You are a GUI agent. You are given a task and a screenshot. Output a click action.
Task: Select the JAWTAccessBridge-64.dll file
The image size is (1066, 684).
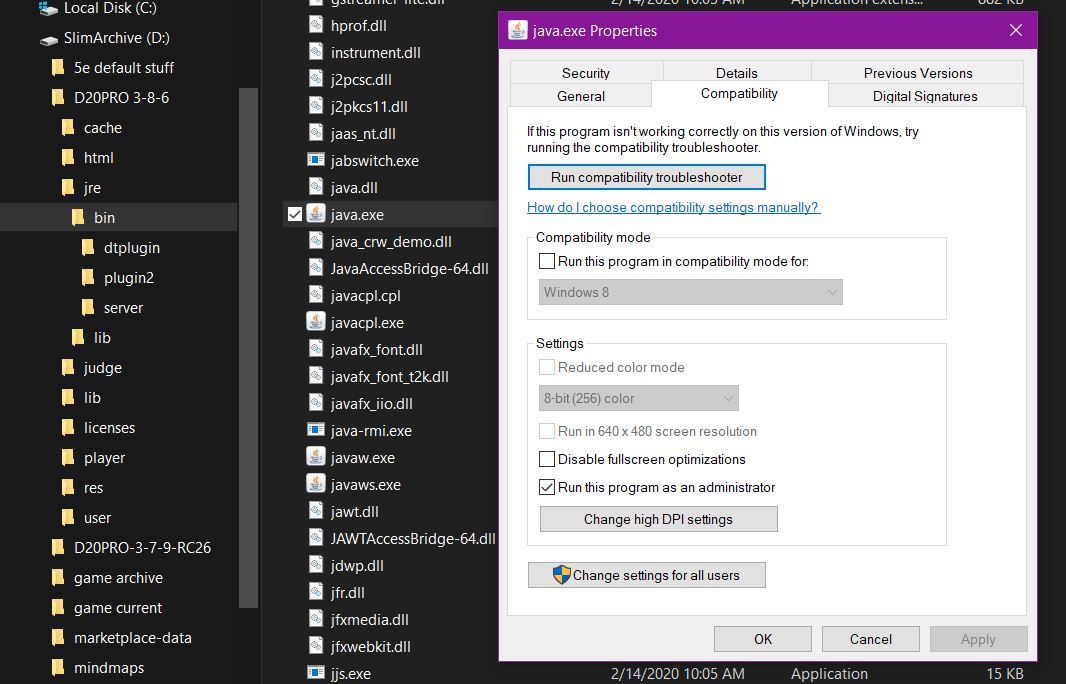(413, 538)
